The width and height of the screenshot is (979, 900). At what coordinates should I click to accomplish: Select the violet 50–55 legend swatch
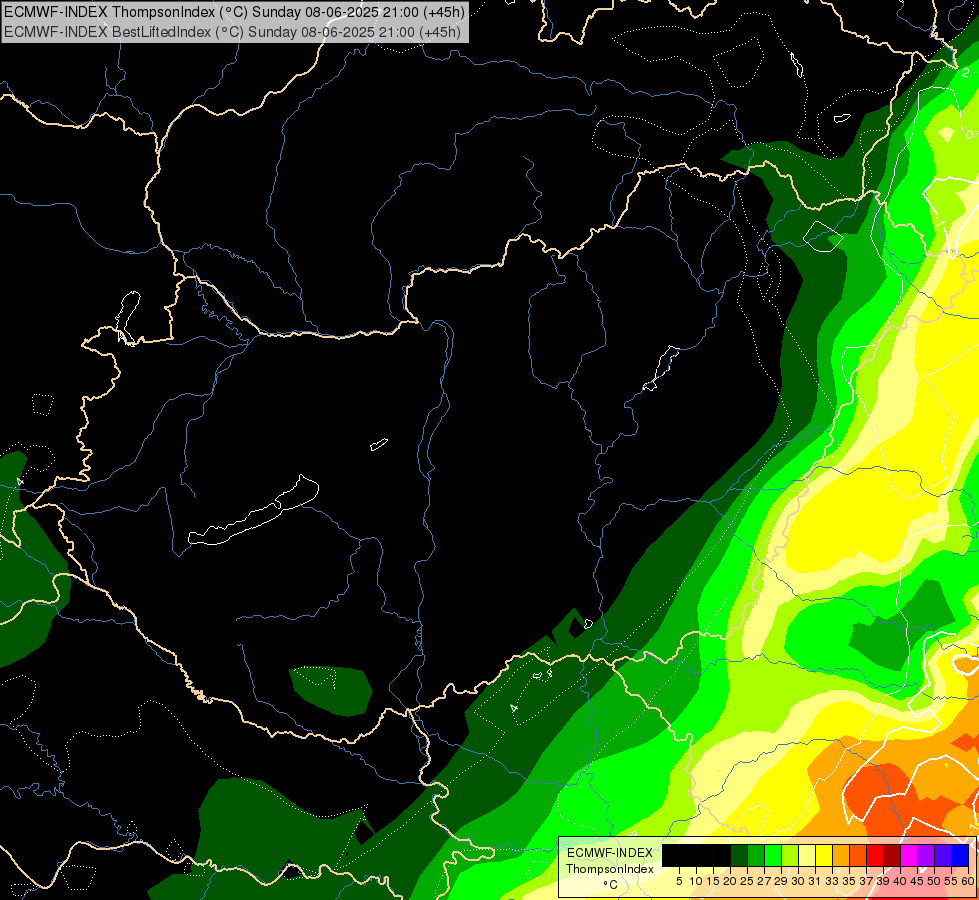point(943,855)
